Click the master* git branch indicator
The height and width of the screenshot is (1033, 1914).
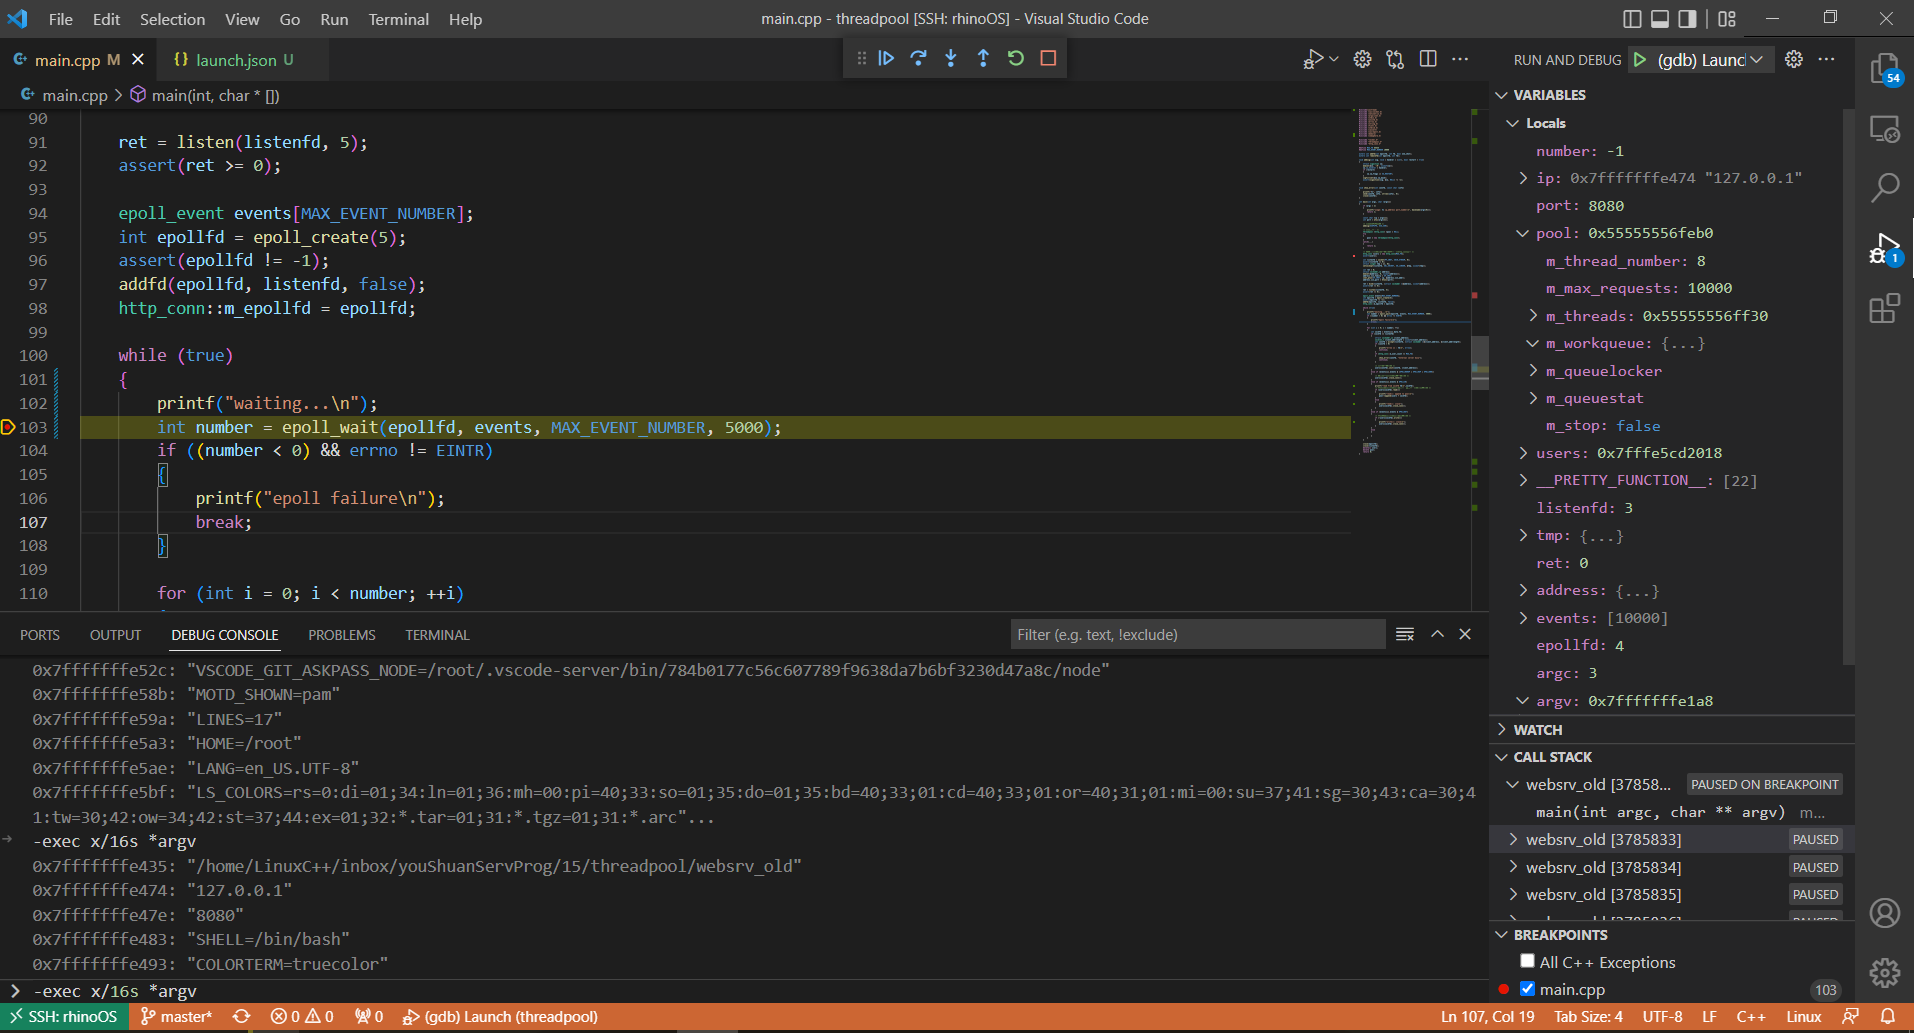[x=177, y=1017]
